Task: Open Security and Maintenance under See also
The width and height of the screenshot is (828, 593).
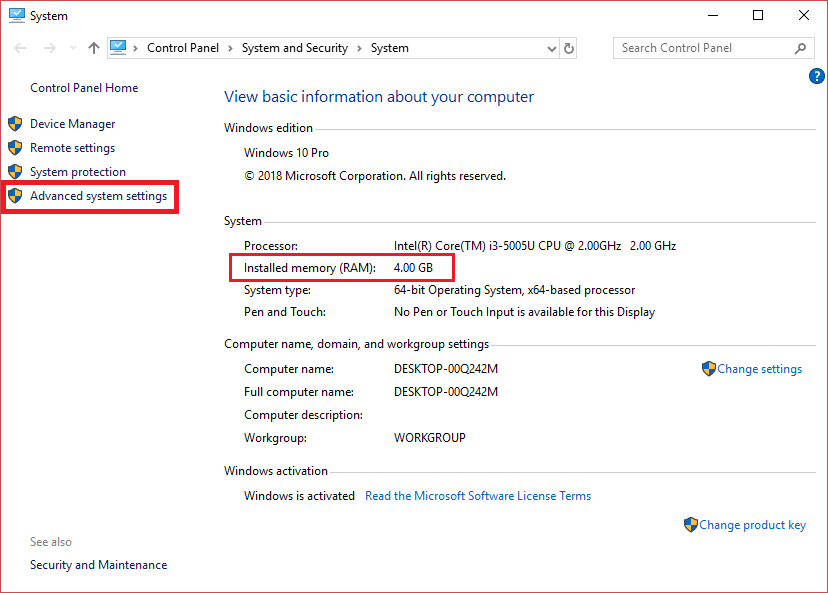Action: pyautogui.click(x=98, y=564)
